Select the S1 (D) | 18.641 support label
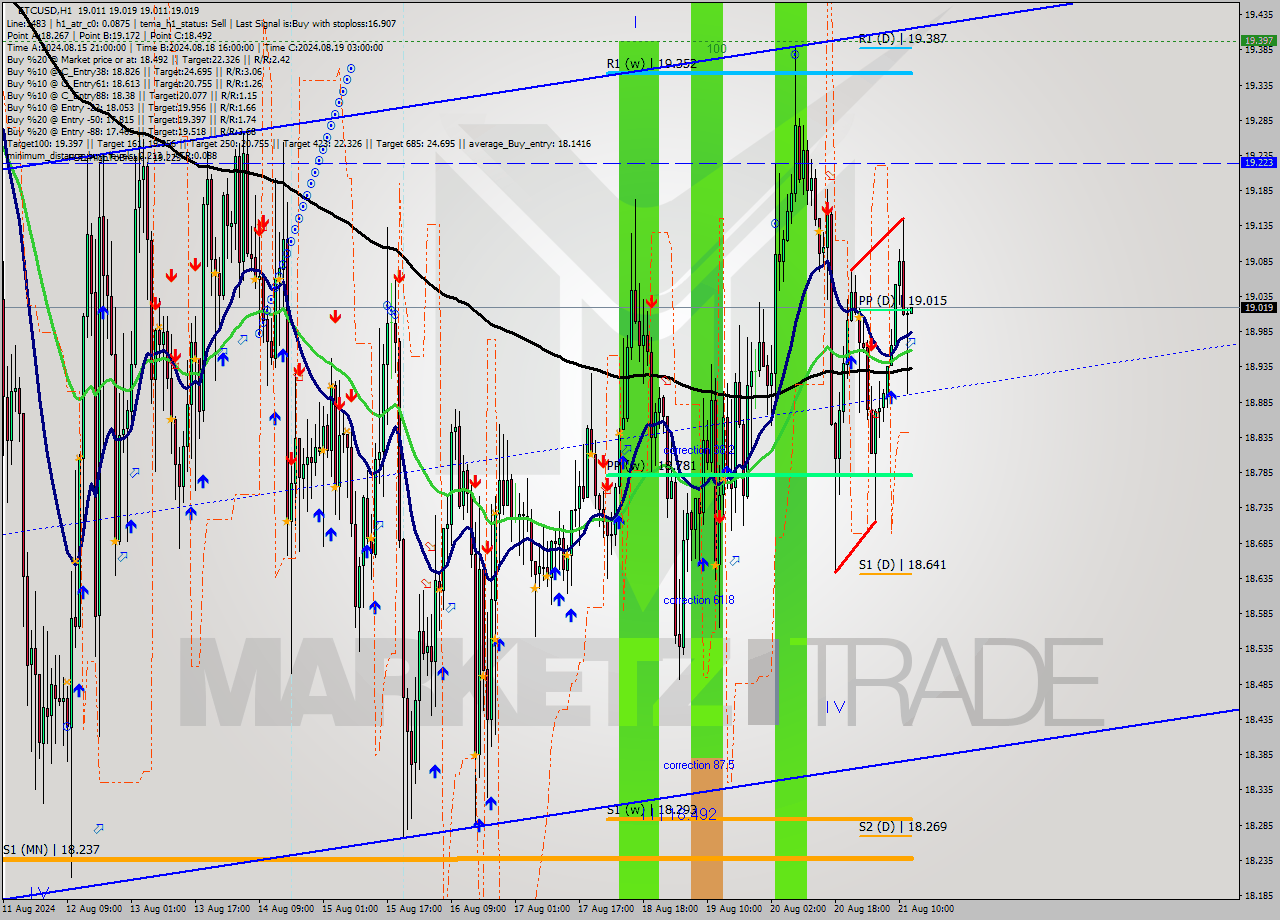The width and height of the screenshot is (1280, 920). [902, 564]
